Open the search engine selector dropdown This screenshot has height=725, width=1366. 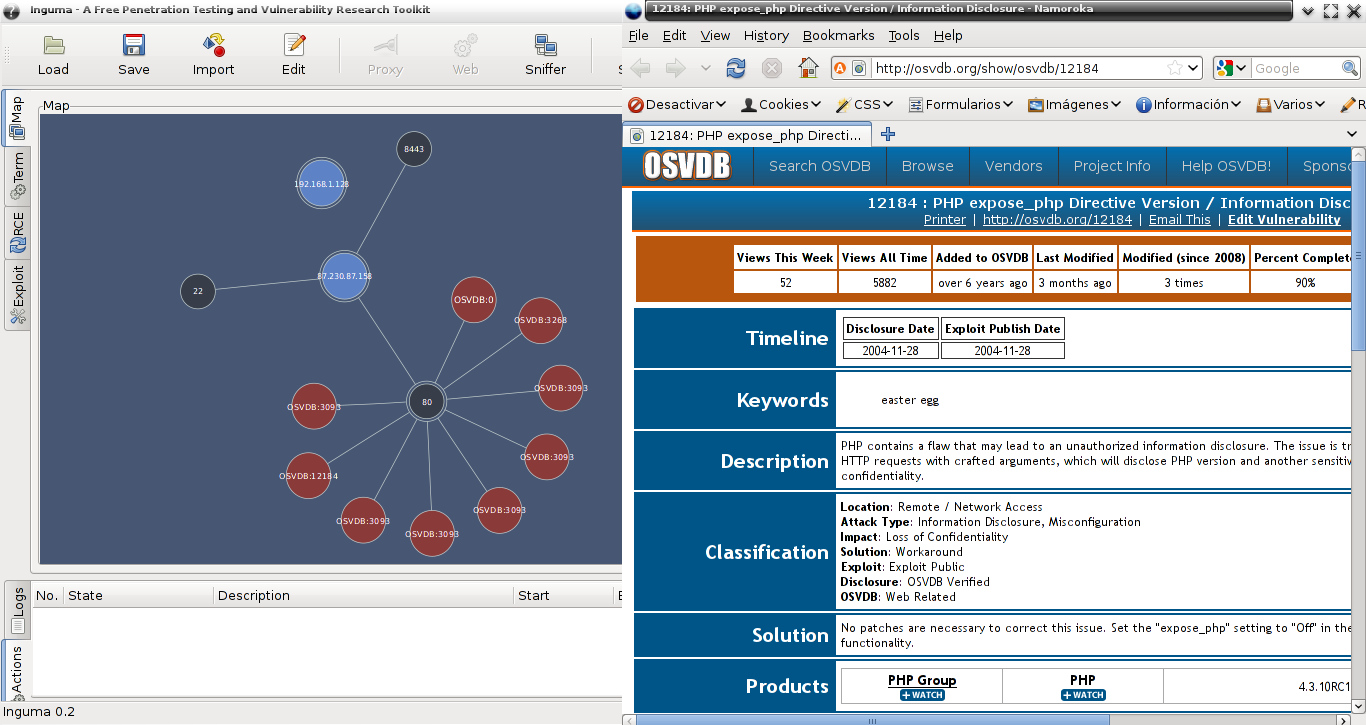[1232, 68]
